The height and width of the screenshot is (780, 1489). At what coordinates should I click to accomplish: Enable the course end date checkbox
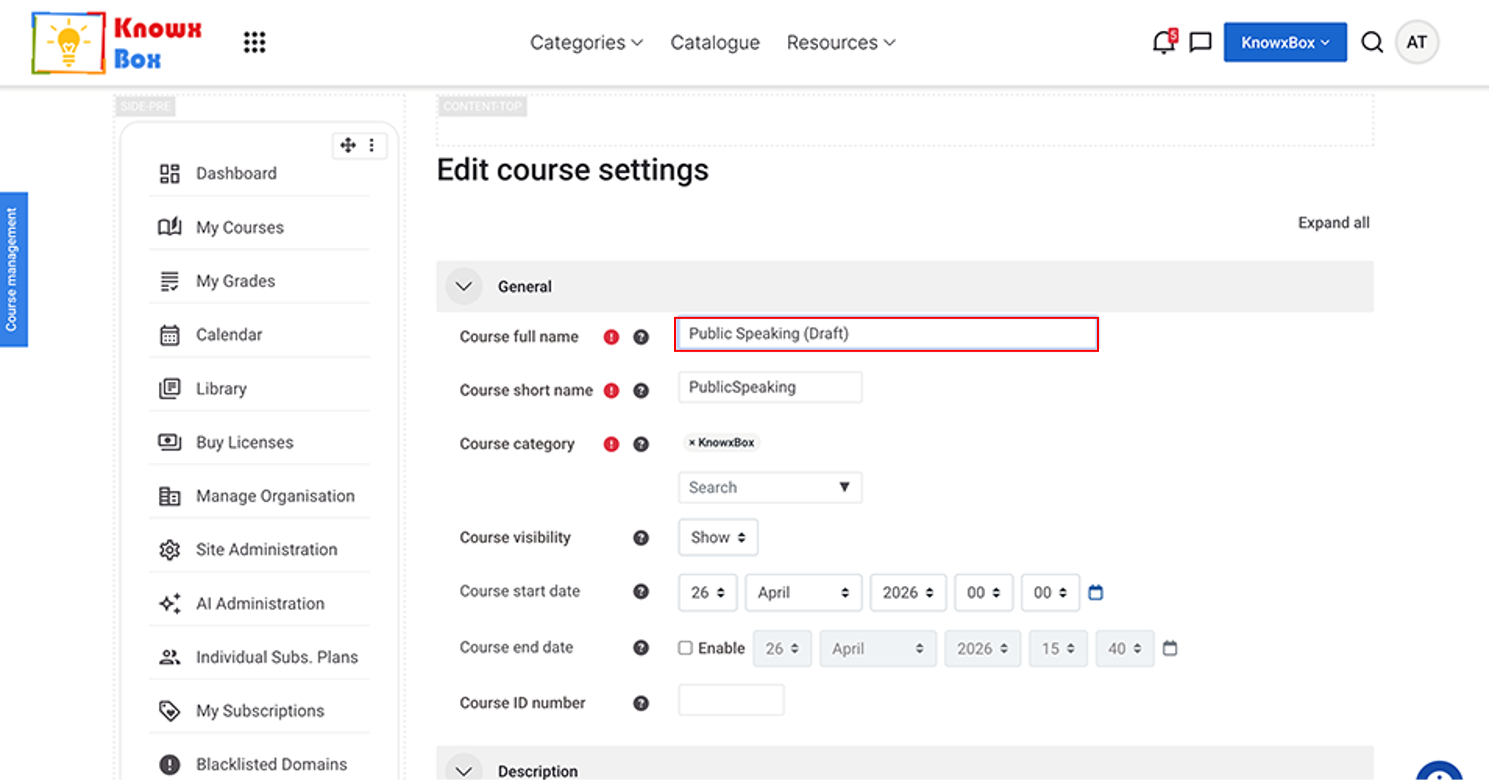[x=685, y=648]
